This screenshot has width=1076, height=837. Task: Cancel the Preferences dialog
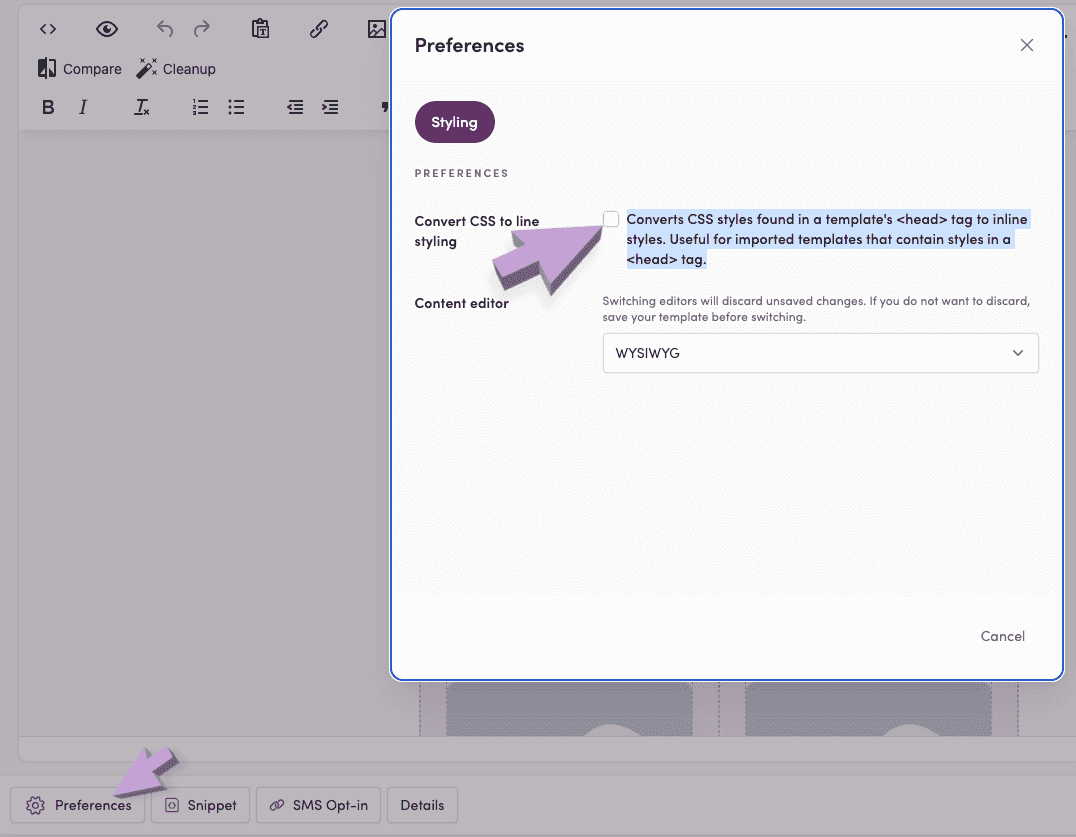(1003, 636)
